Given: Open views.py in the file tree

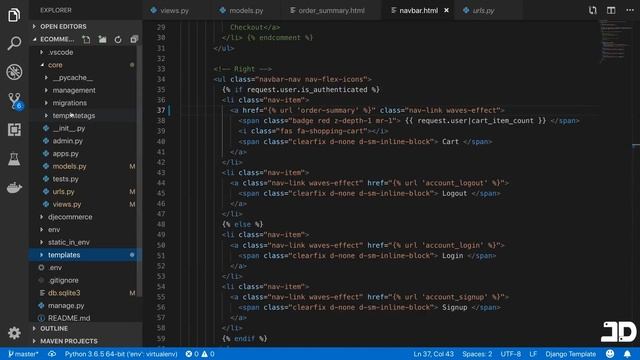Looking at the screenshot, I should [67, 204].
